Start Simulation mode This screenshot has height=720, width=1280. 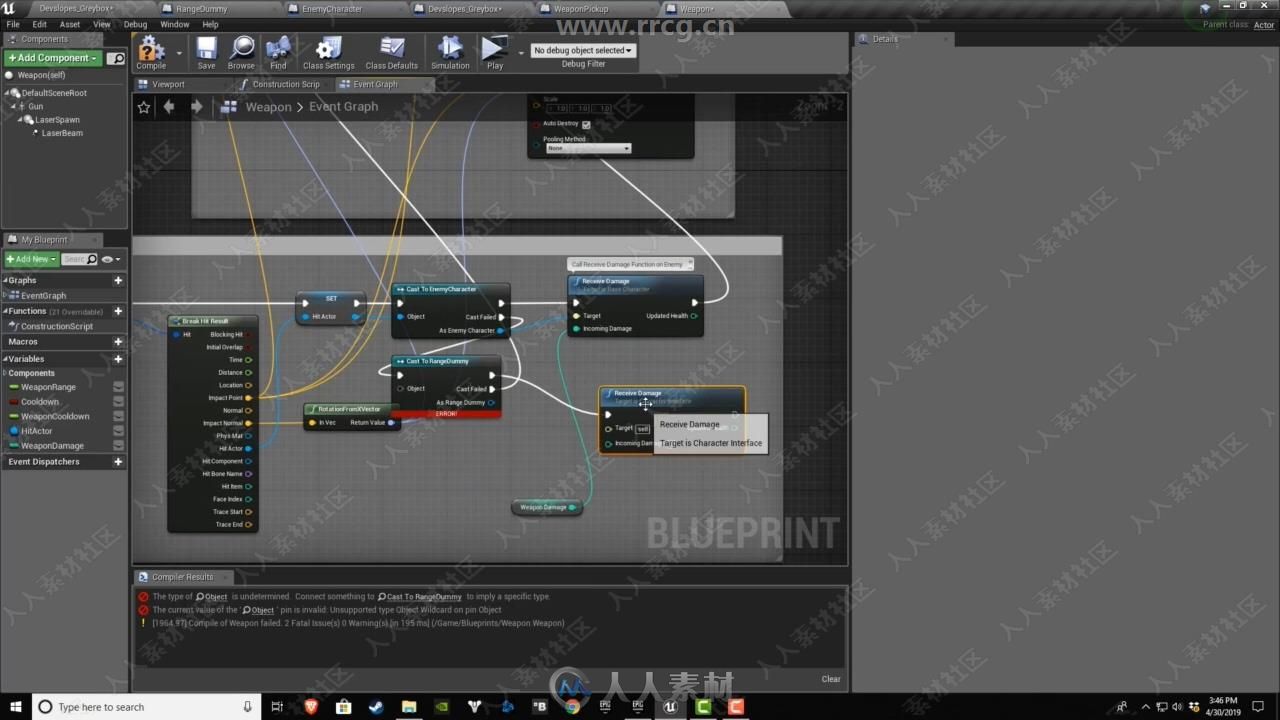[450, 53]
